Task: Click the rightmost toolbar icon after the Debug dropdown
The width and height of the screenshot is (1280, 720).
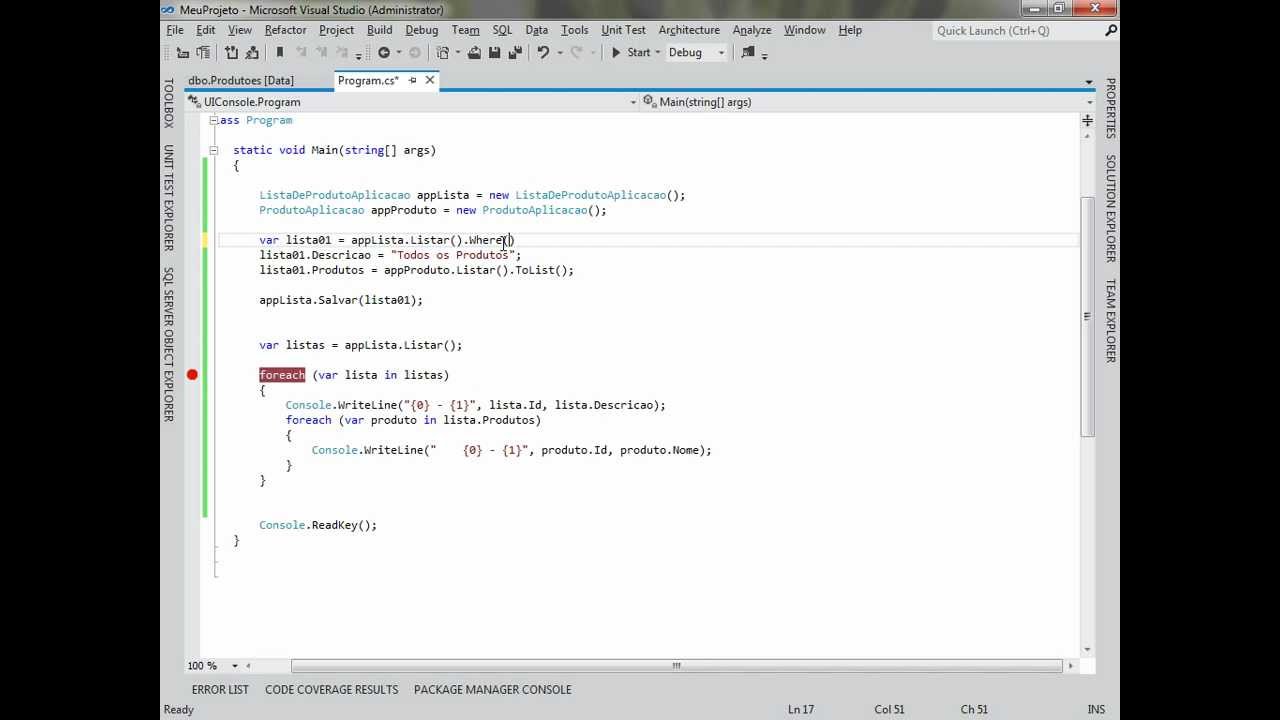Action: 747,52
